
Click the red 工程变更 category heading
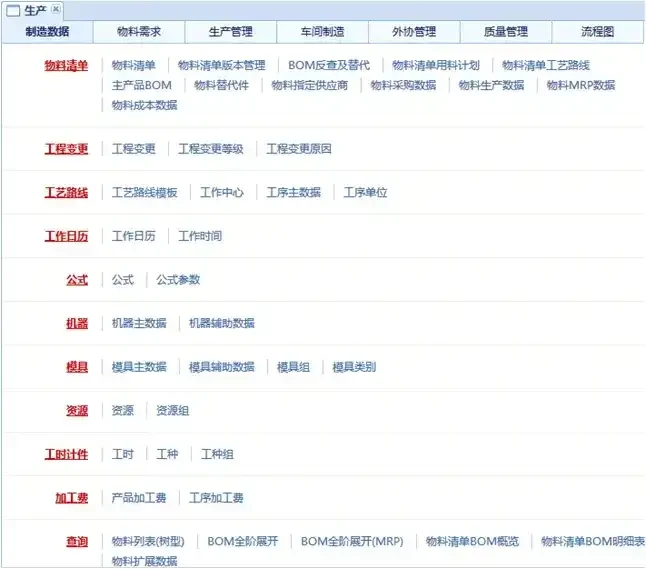66,149
